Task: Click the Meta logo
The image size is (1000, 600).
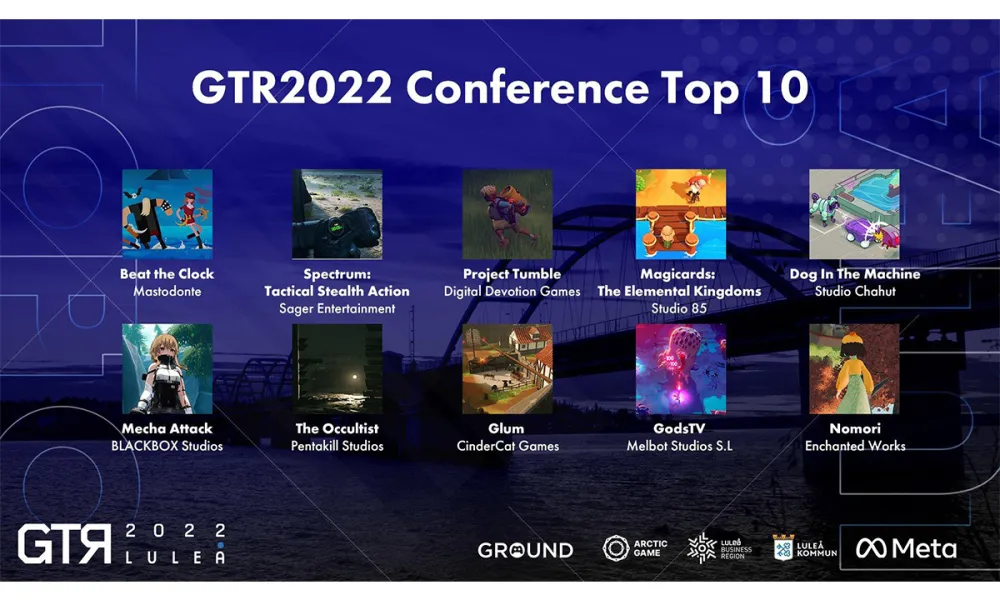Action: (906, 548)
